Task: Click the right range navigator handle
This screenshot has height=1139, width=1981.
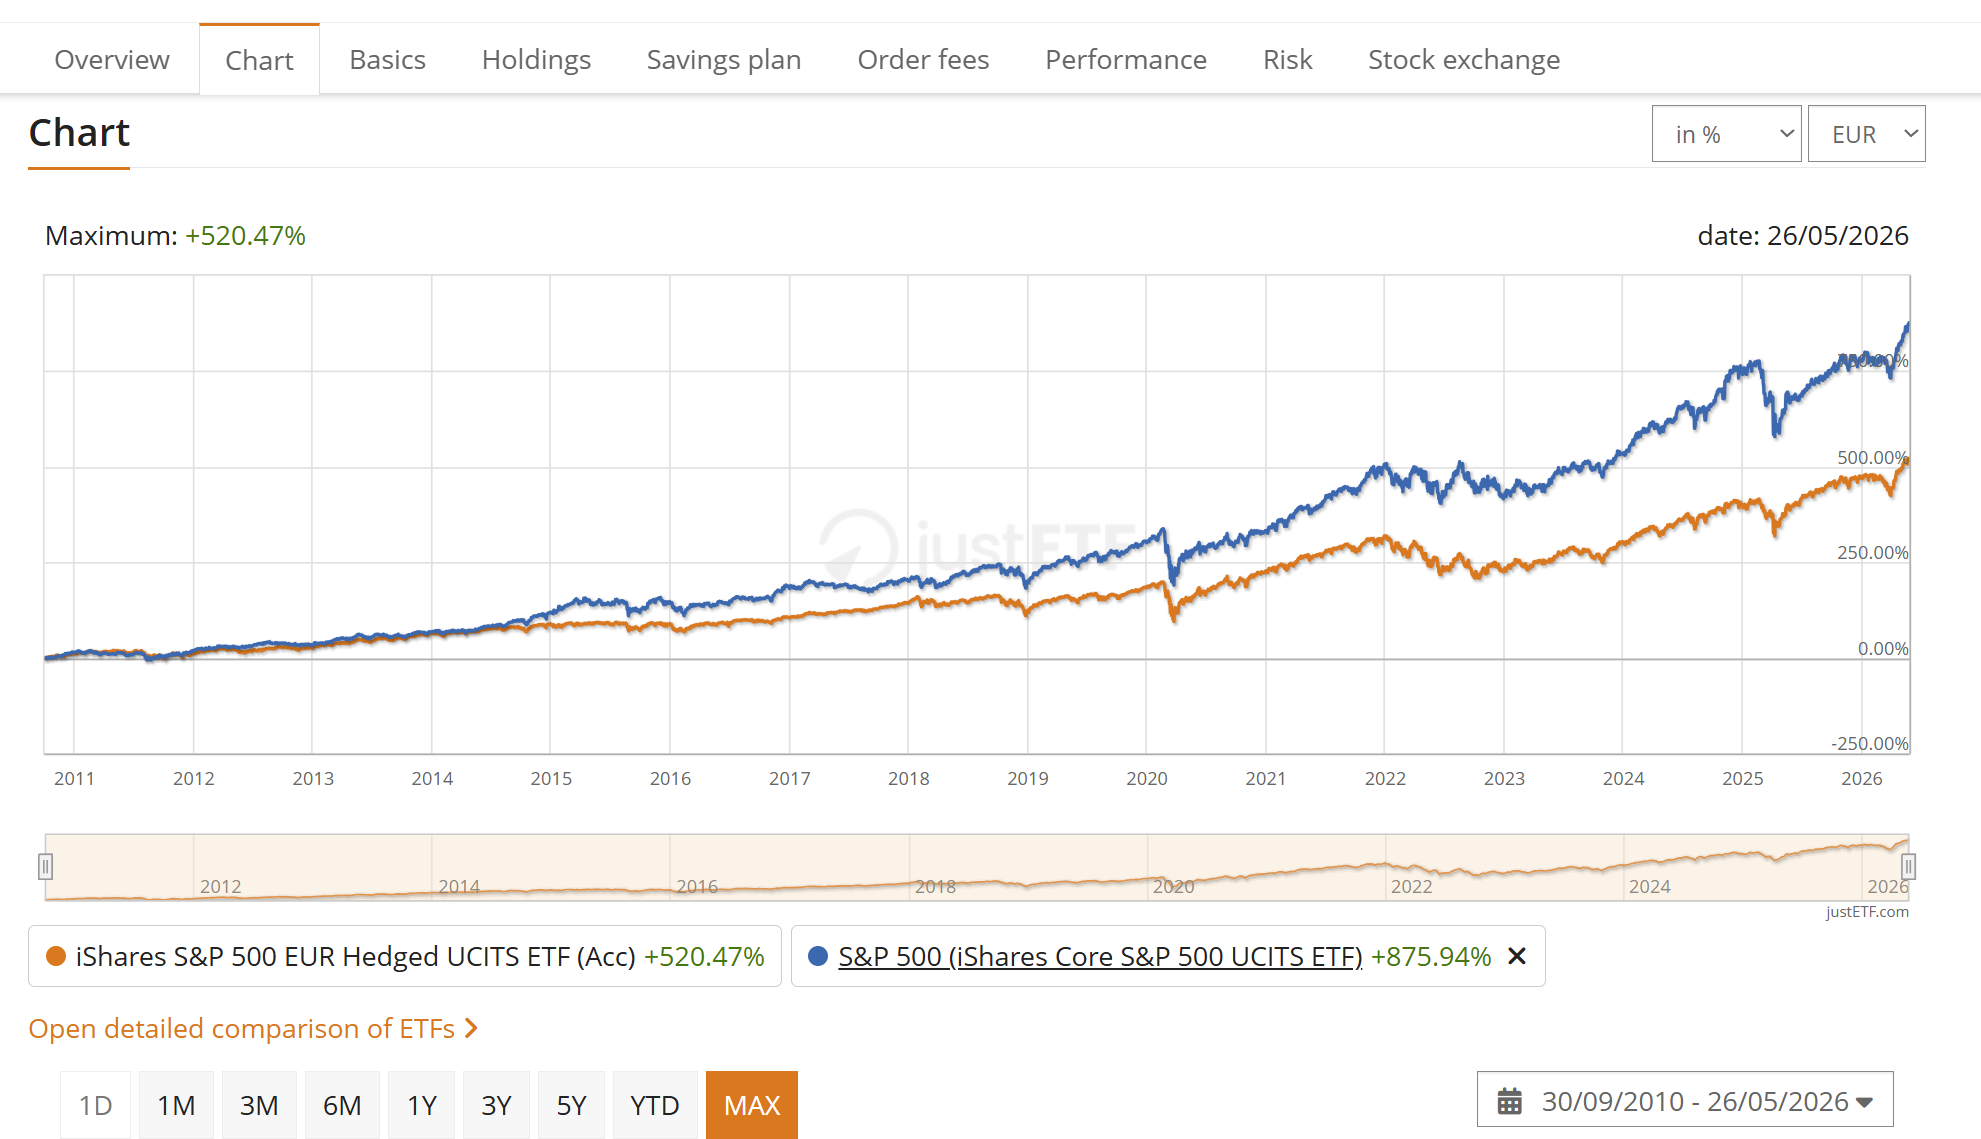Action: tap(1908, 866)
